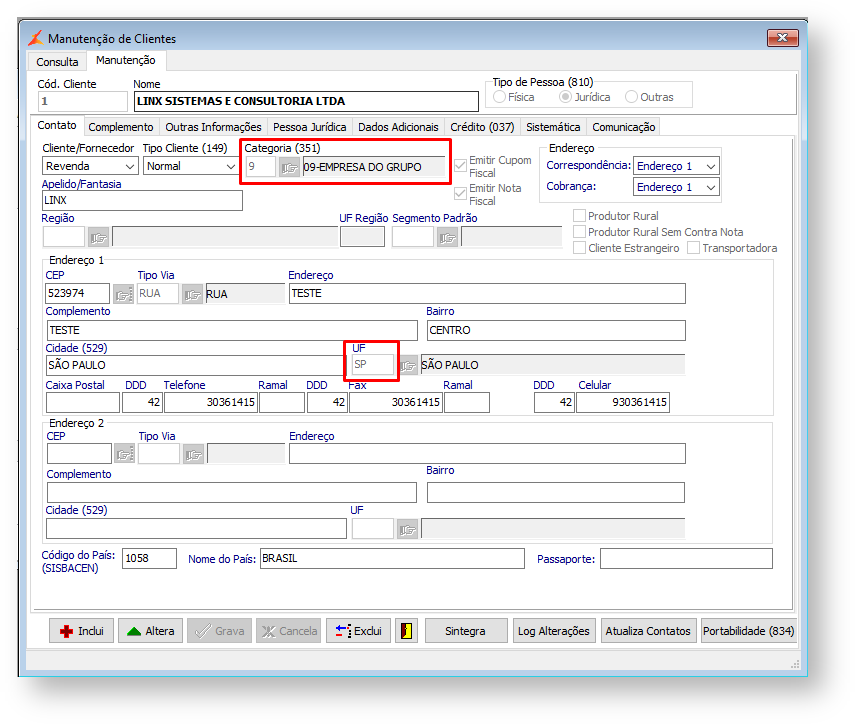Switch to the Pessoa Jurídica tab

(x=309, y=127)
